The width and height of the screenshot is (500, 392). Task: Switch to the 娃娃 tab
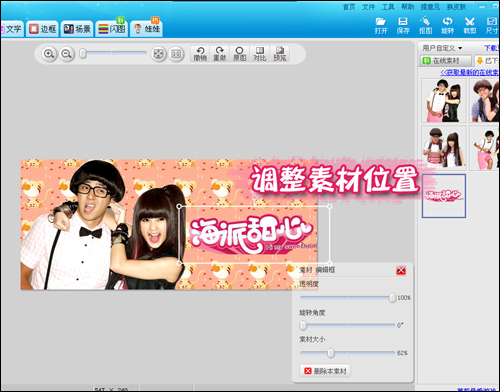(146, 29)
